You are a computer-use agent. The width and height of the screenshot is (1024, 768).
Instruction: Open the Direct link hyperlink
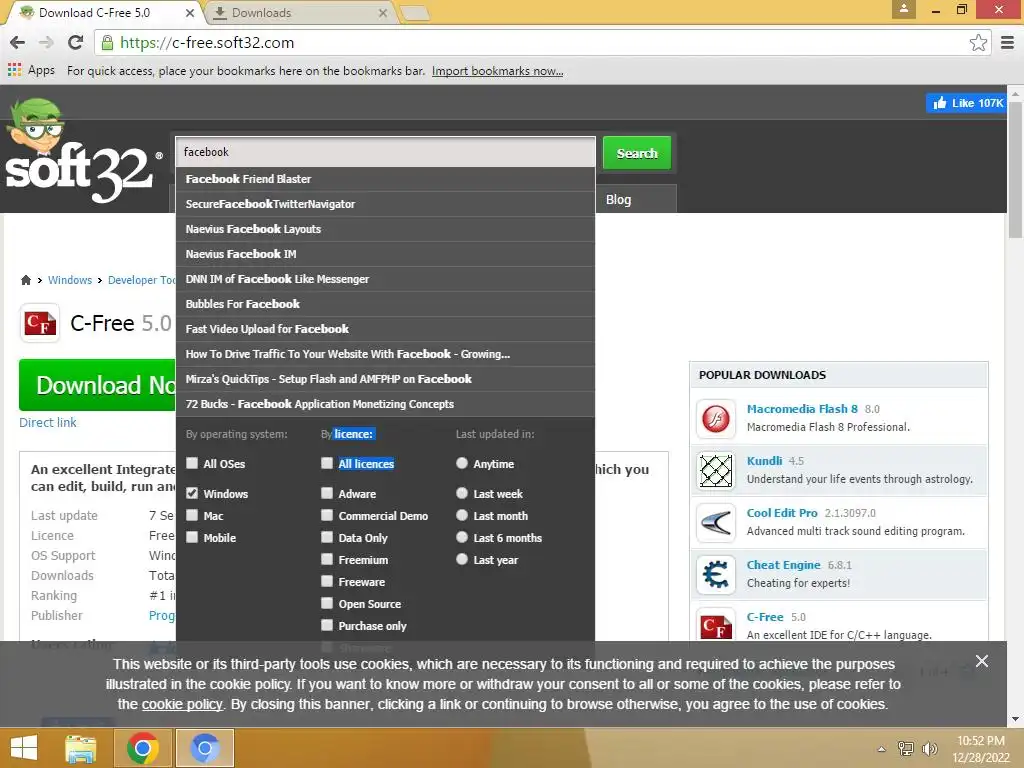[48, 423]
